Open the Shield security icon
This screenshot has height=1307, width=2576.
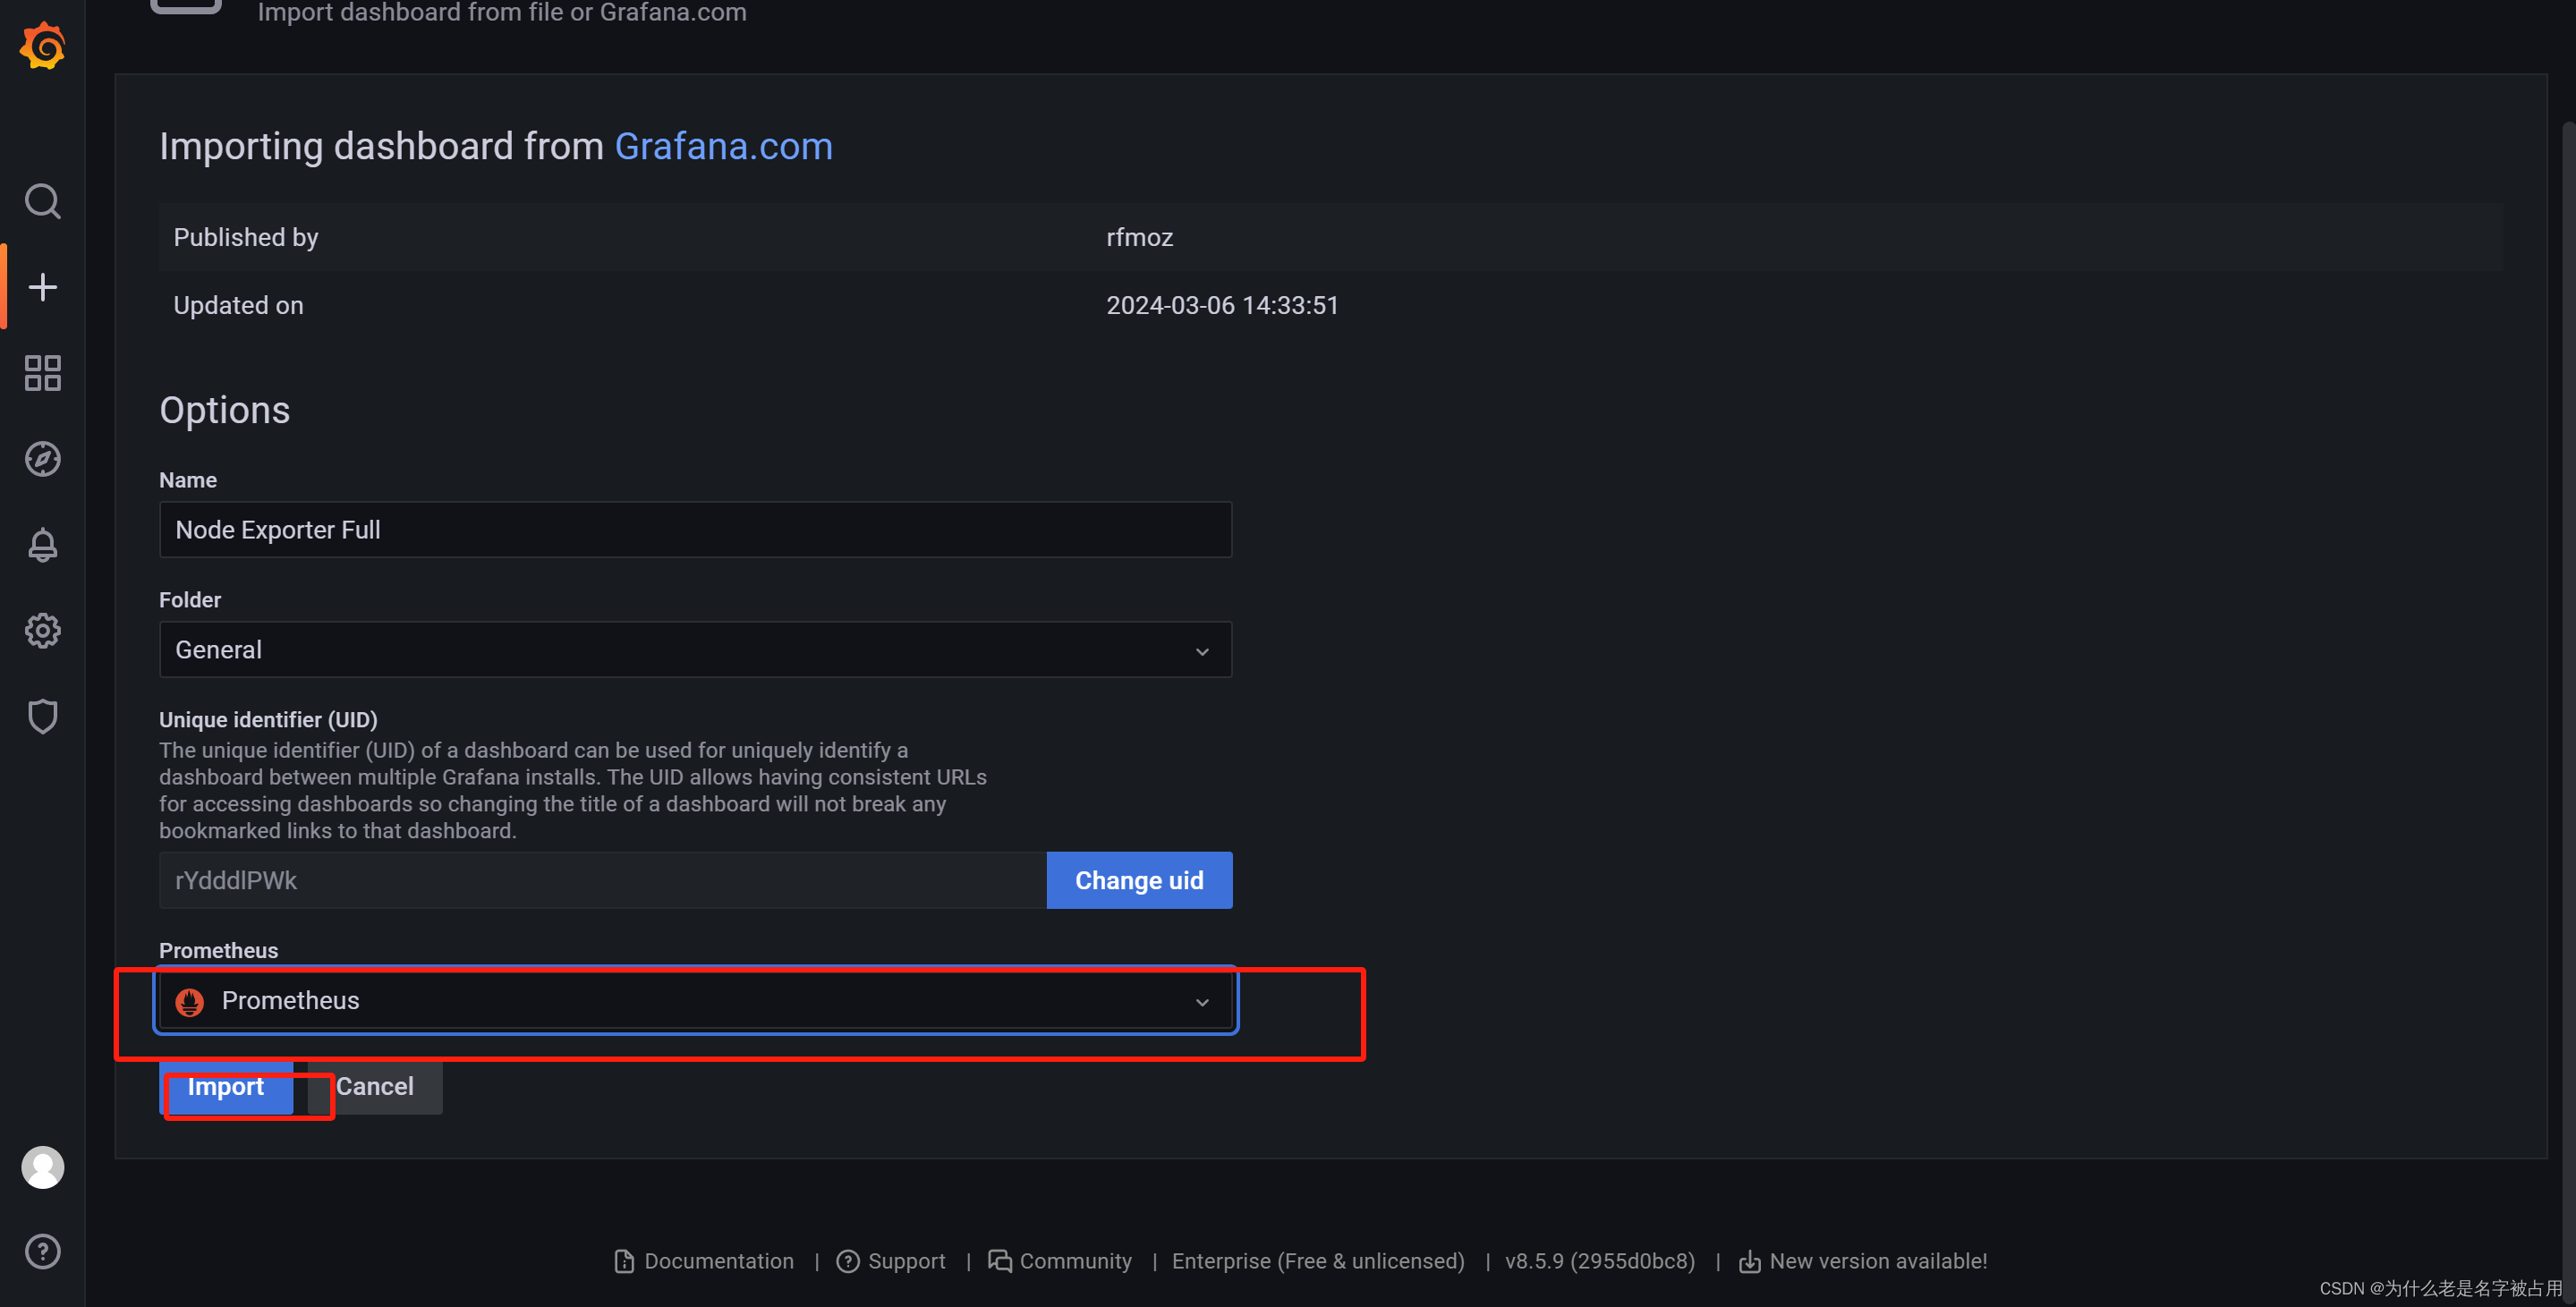click(43, 715)
